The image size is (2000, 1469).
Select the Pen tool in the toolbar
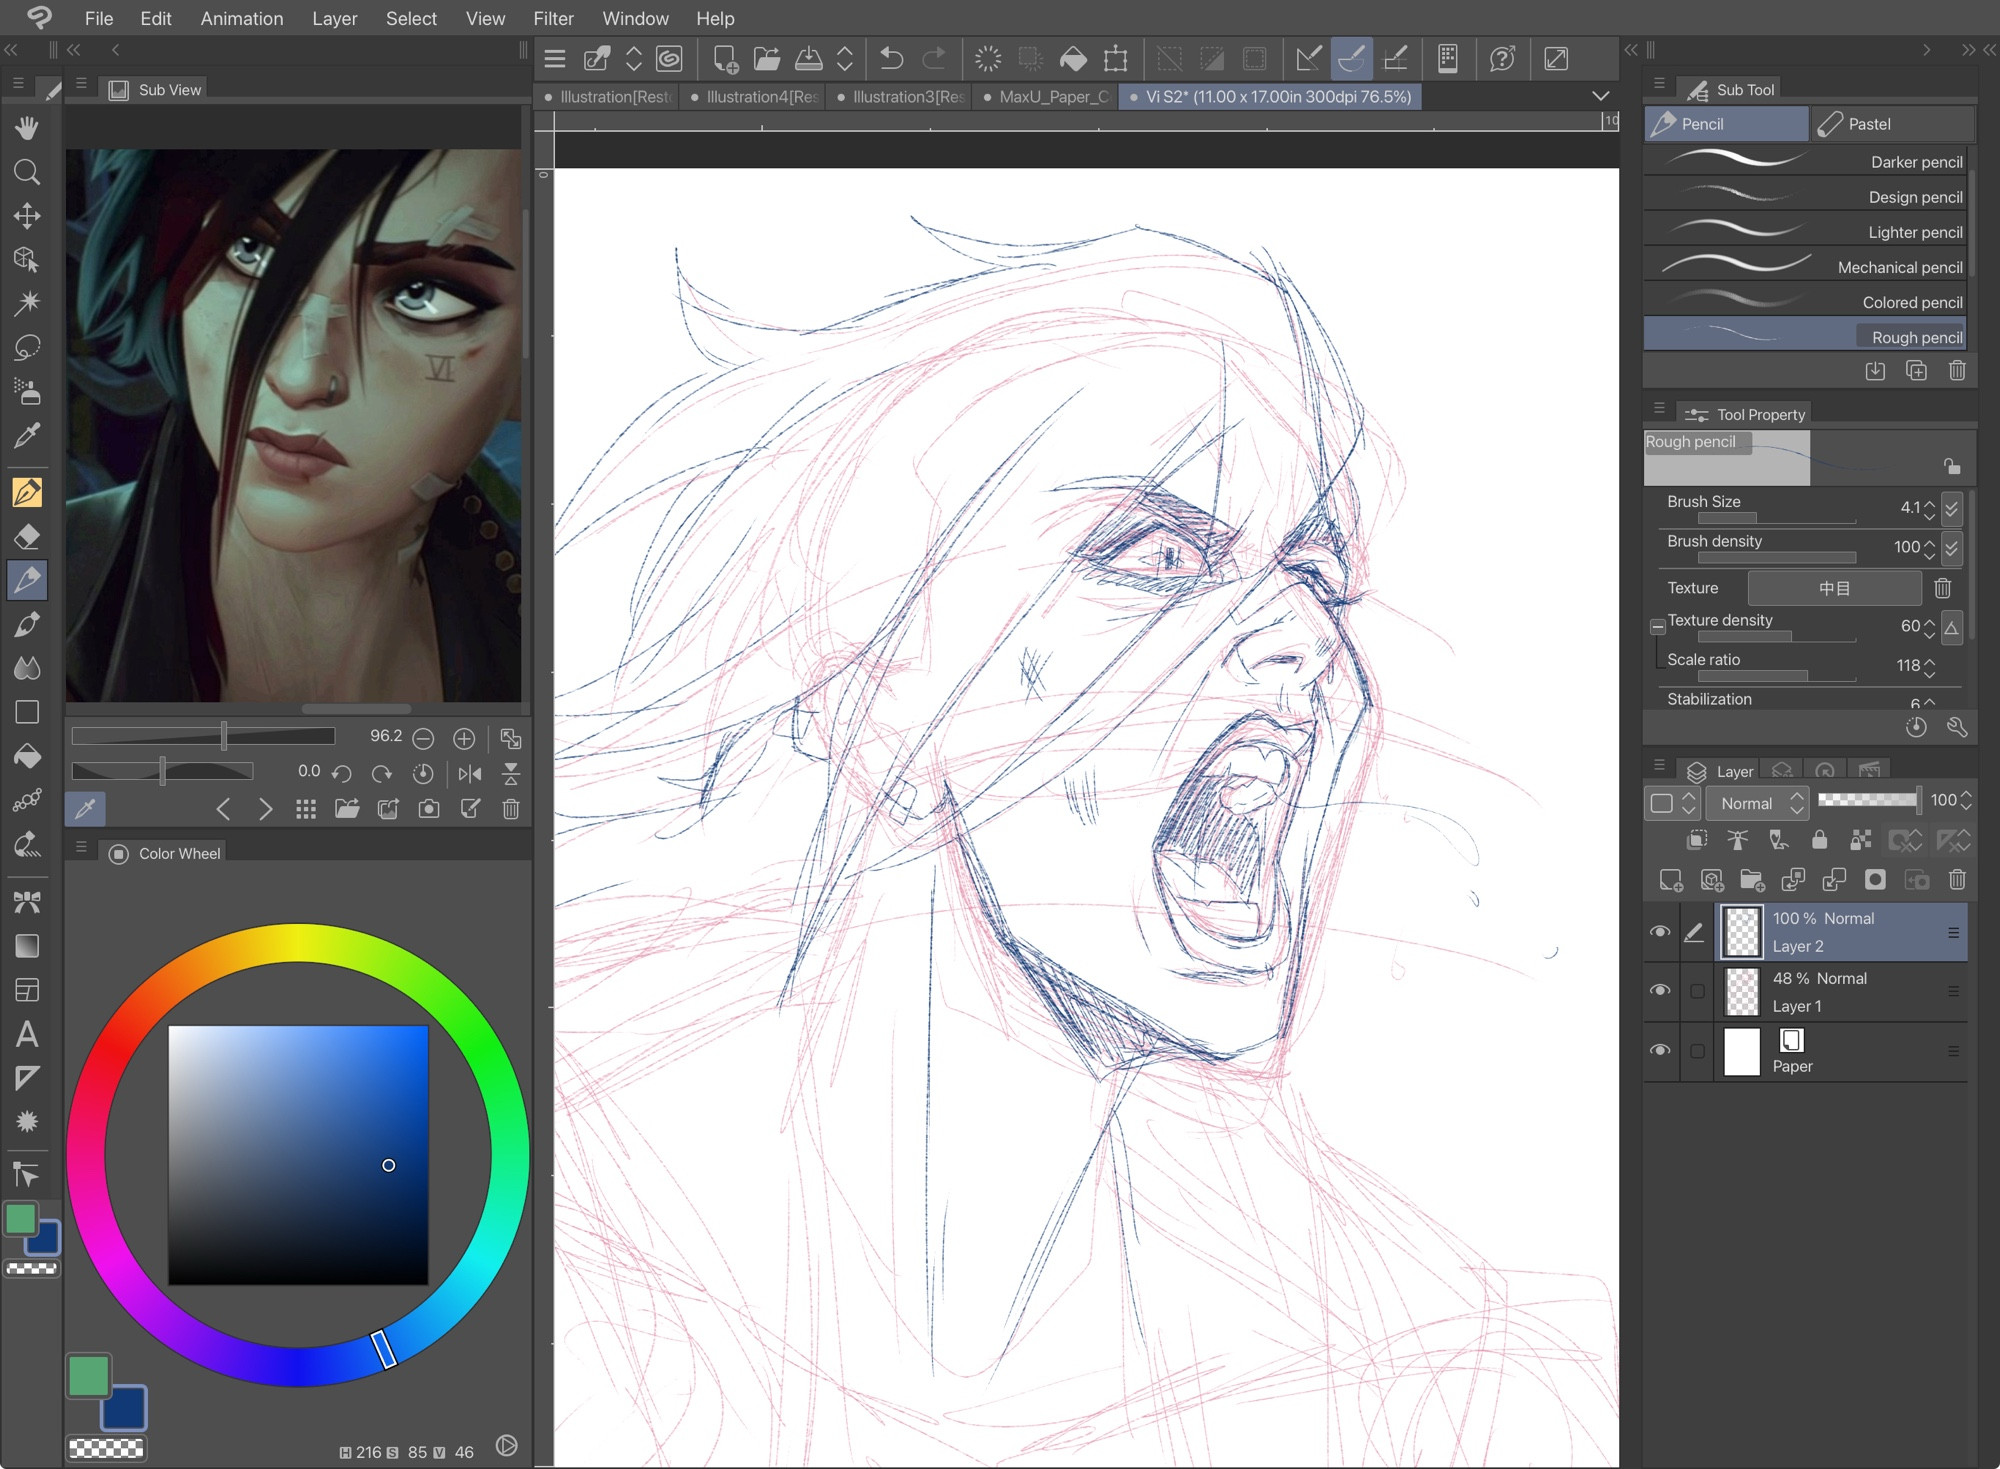27,492
